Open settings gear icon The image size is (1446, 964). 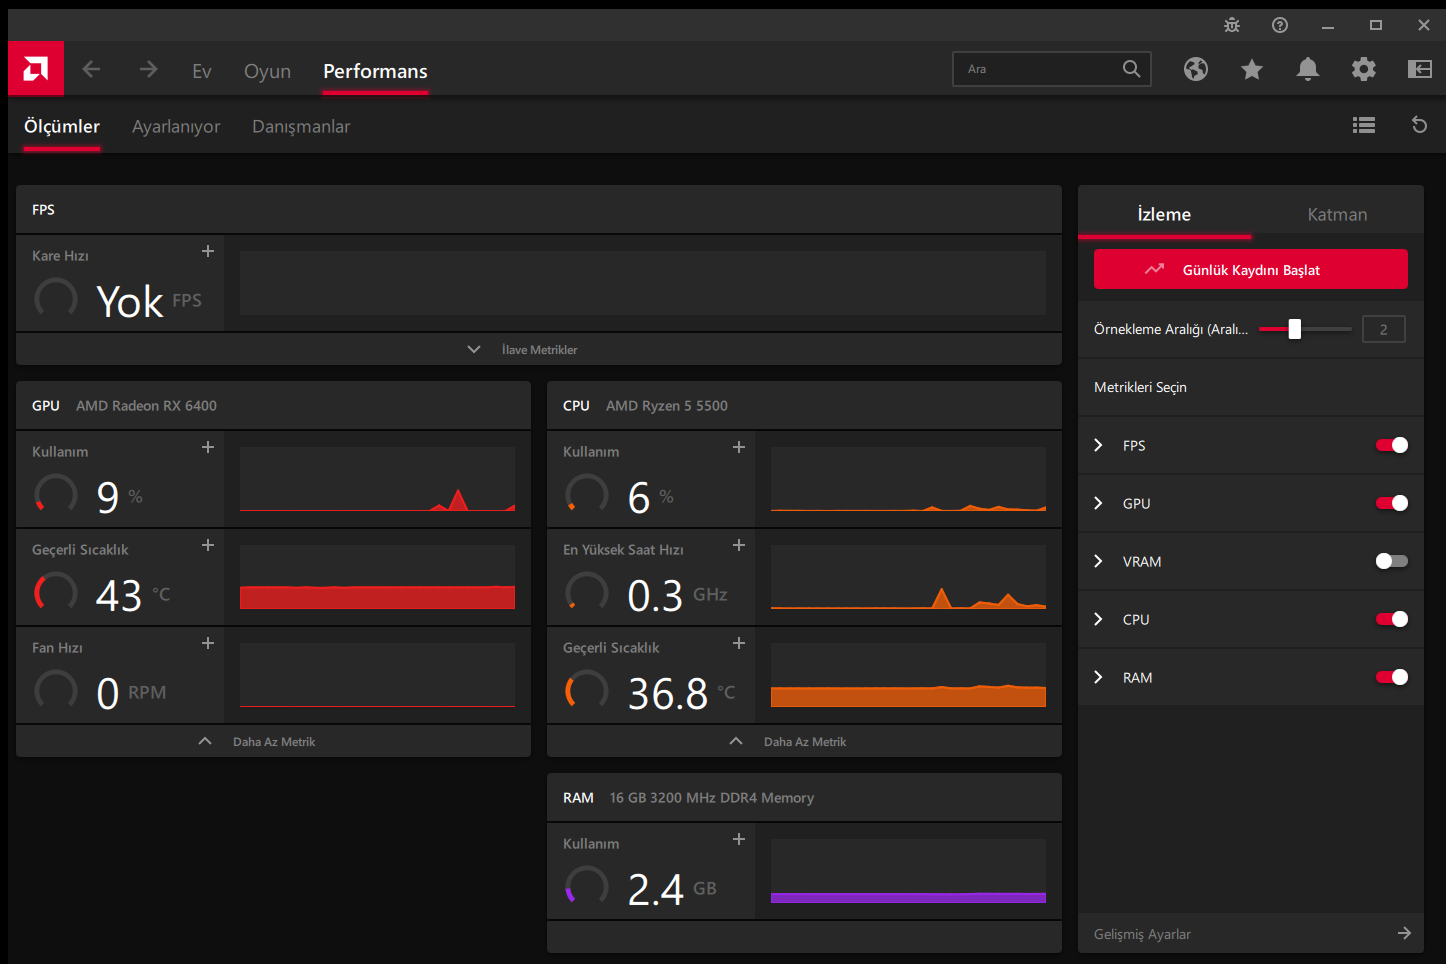tap(1364, 69)
